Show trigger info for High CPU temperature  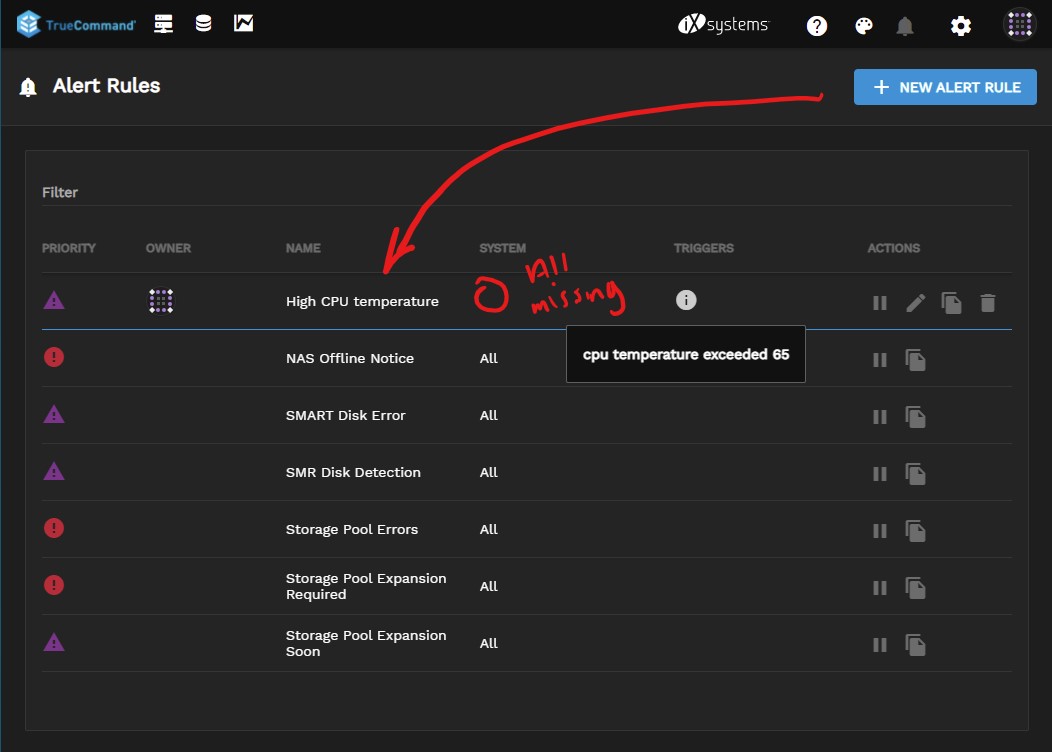686,300
